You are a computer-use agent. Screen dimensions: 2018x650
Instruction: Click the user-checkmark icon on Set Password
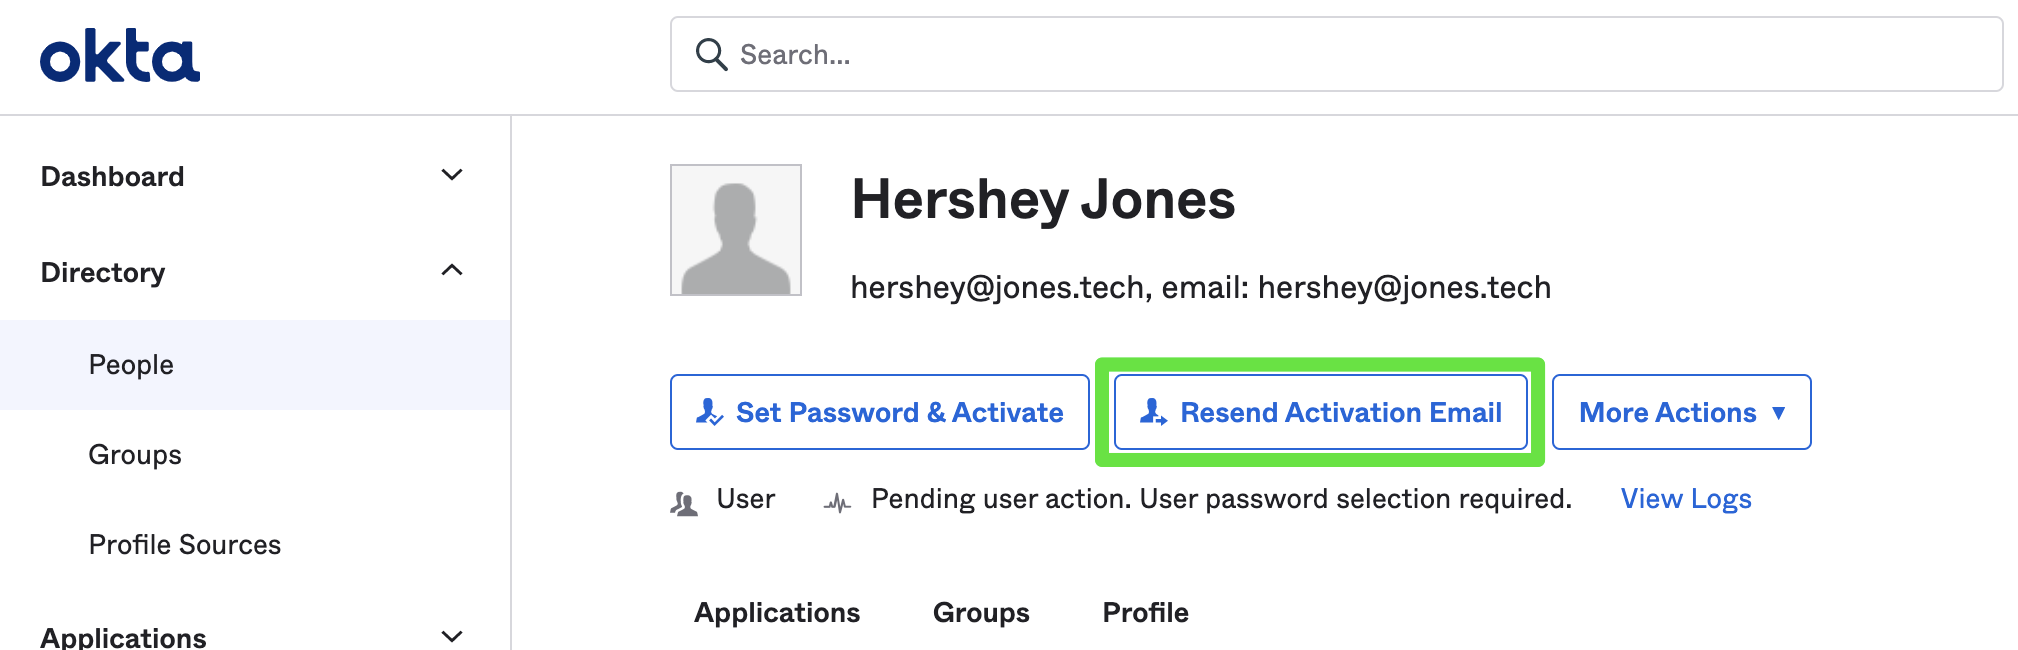click(x=709, y=412)
